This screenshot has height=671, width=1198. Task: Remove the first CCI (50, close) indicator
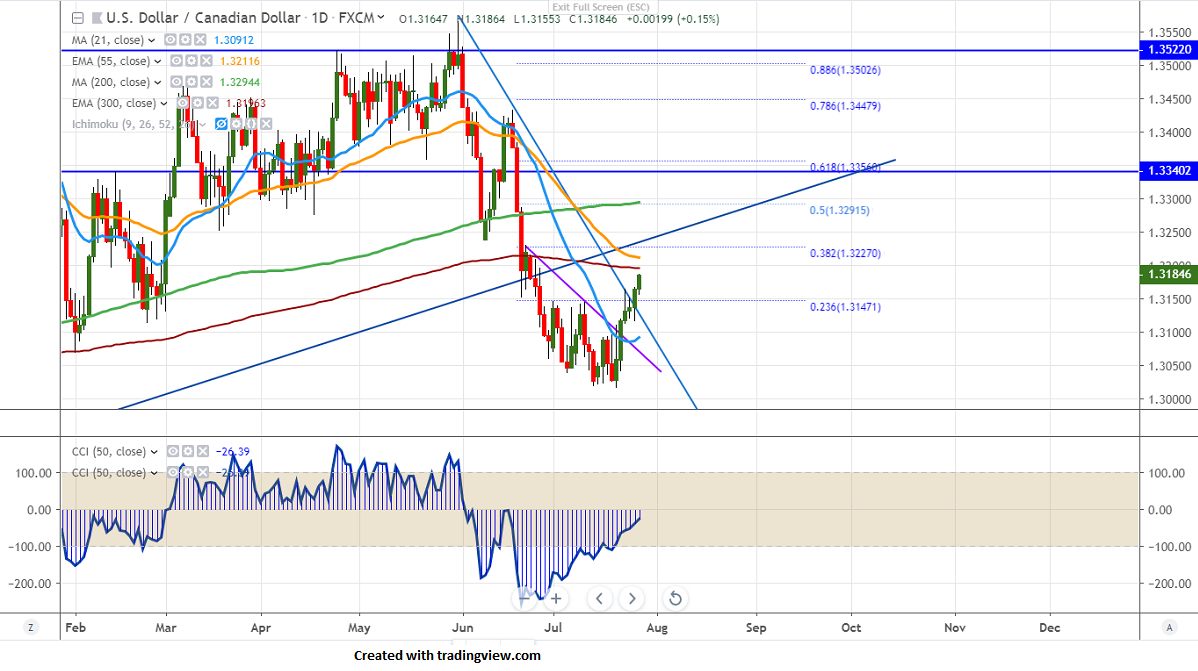[202, 452]
